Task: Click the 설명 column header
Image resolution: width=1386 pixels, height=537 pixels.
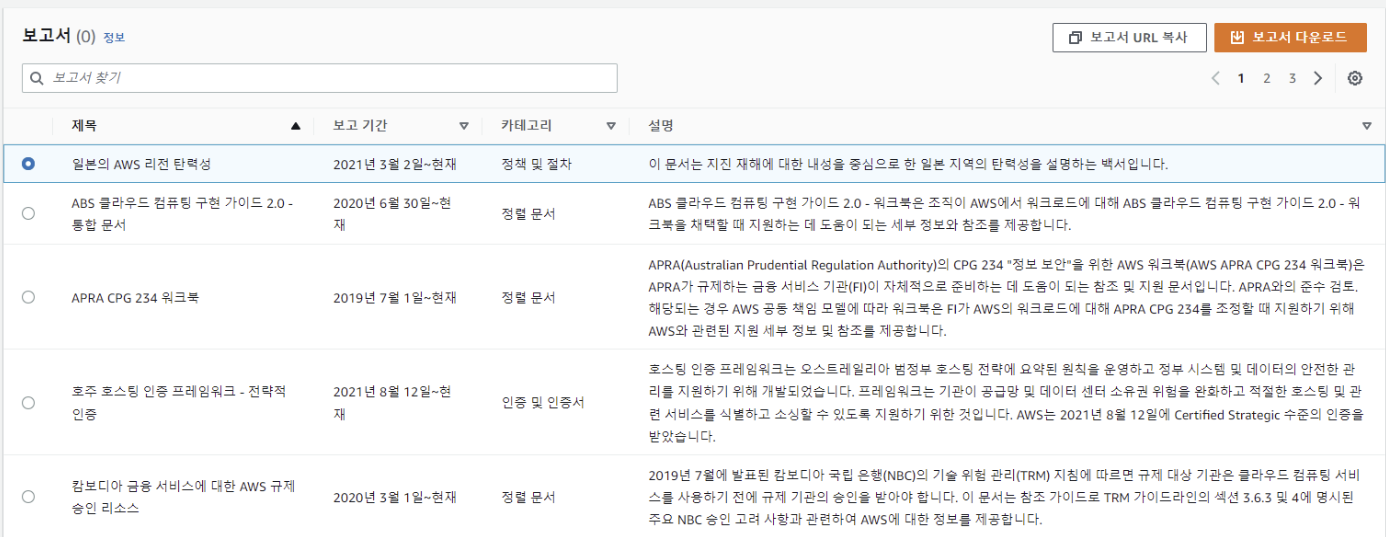Action: point(660,126)
